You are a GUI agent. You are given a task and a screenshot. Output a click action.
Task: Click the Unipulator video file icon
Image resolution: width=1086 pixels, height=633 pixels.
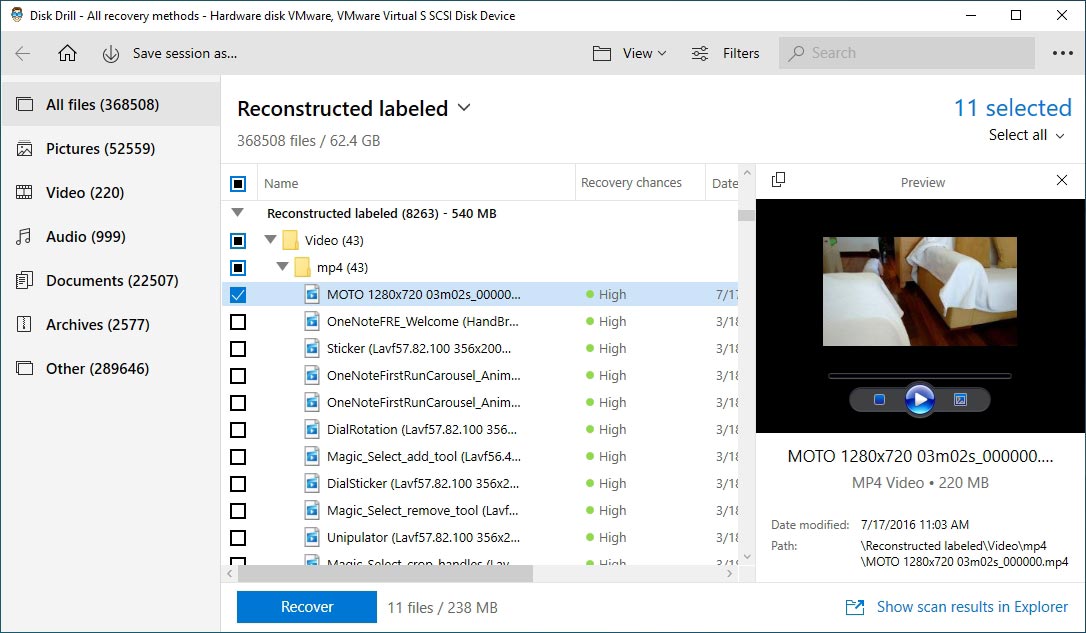(x=312, y=537)
